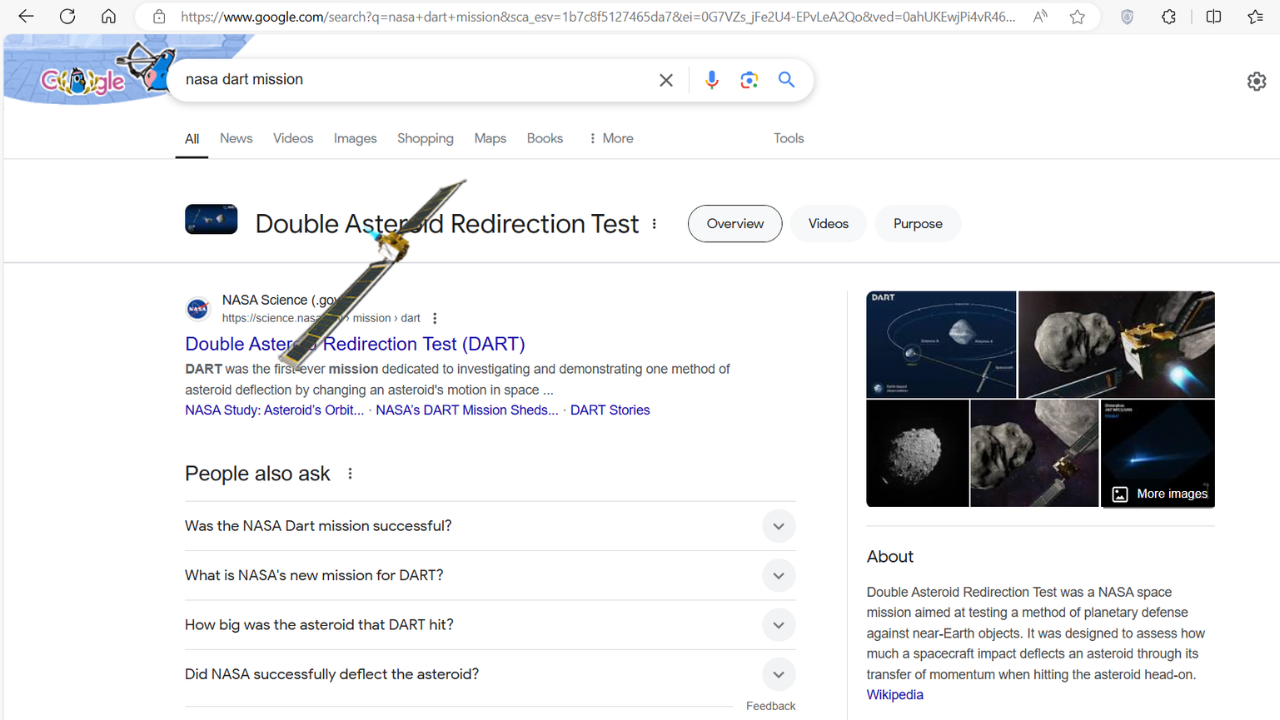
Task: Clear the search box with X icon
Action: click(x=666, y=80)
